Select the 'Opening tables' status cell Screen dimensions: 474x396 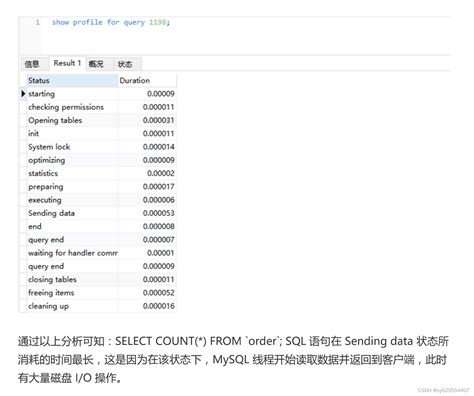[x=72, y=120]
